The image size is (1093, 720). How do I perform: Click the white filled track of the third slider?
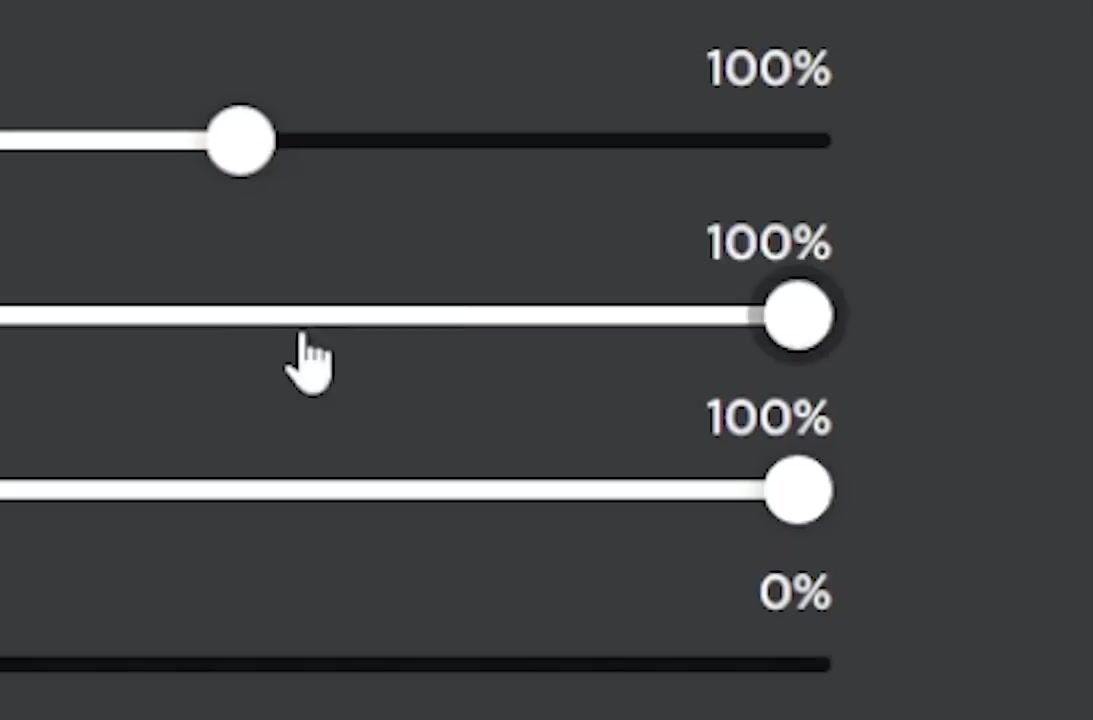pyautogui.click(x=382, y=490)
